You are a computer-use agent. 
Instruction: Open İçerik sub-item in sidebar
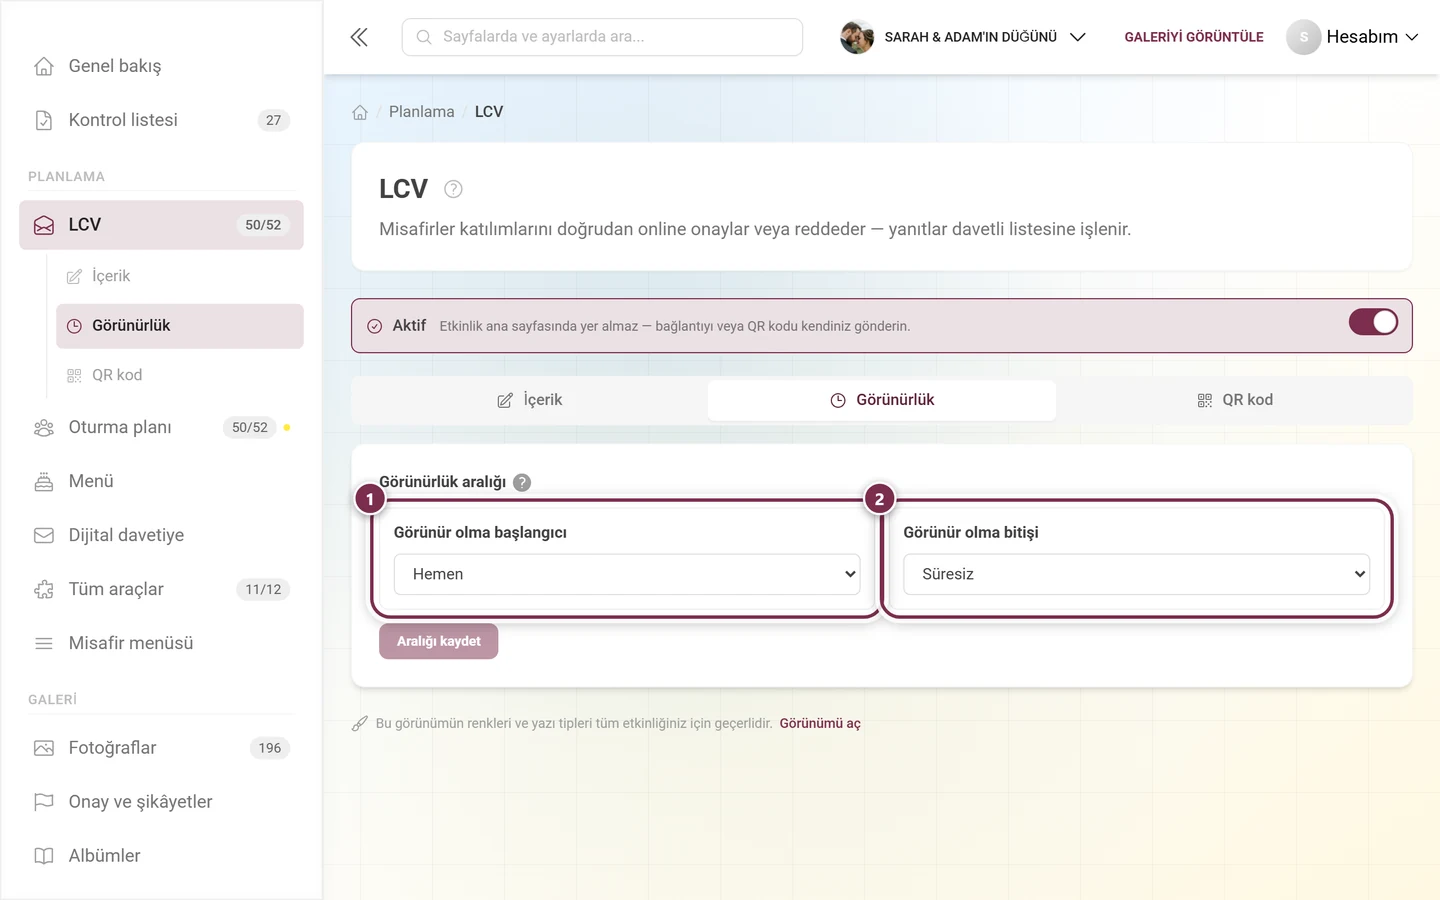[180, 276]
